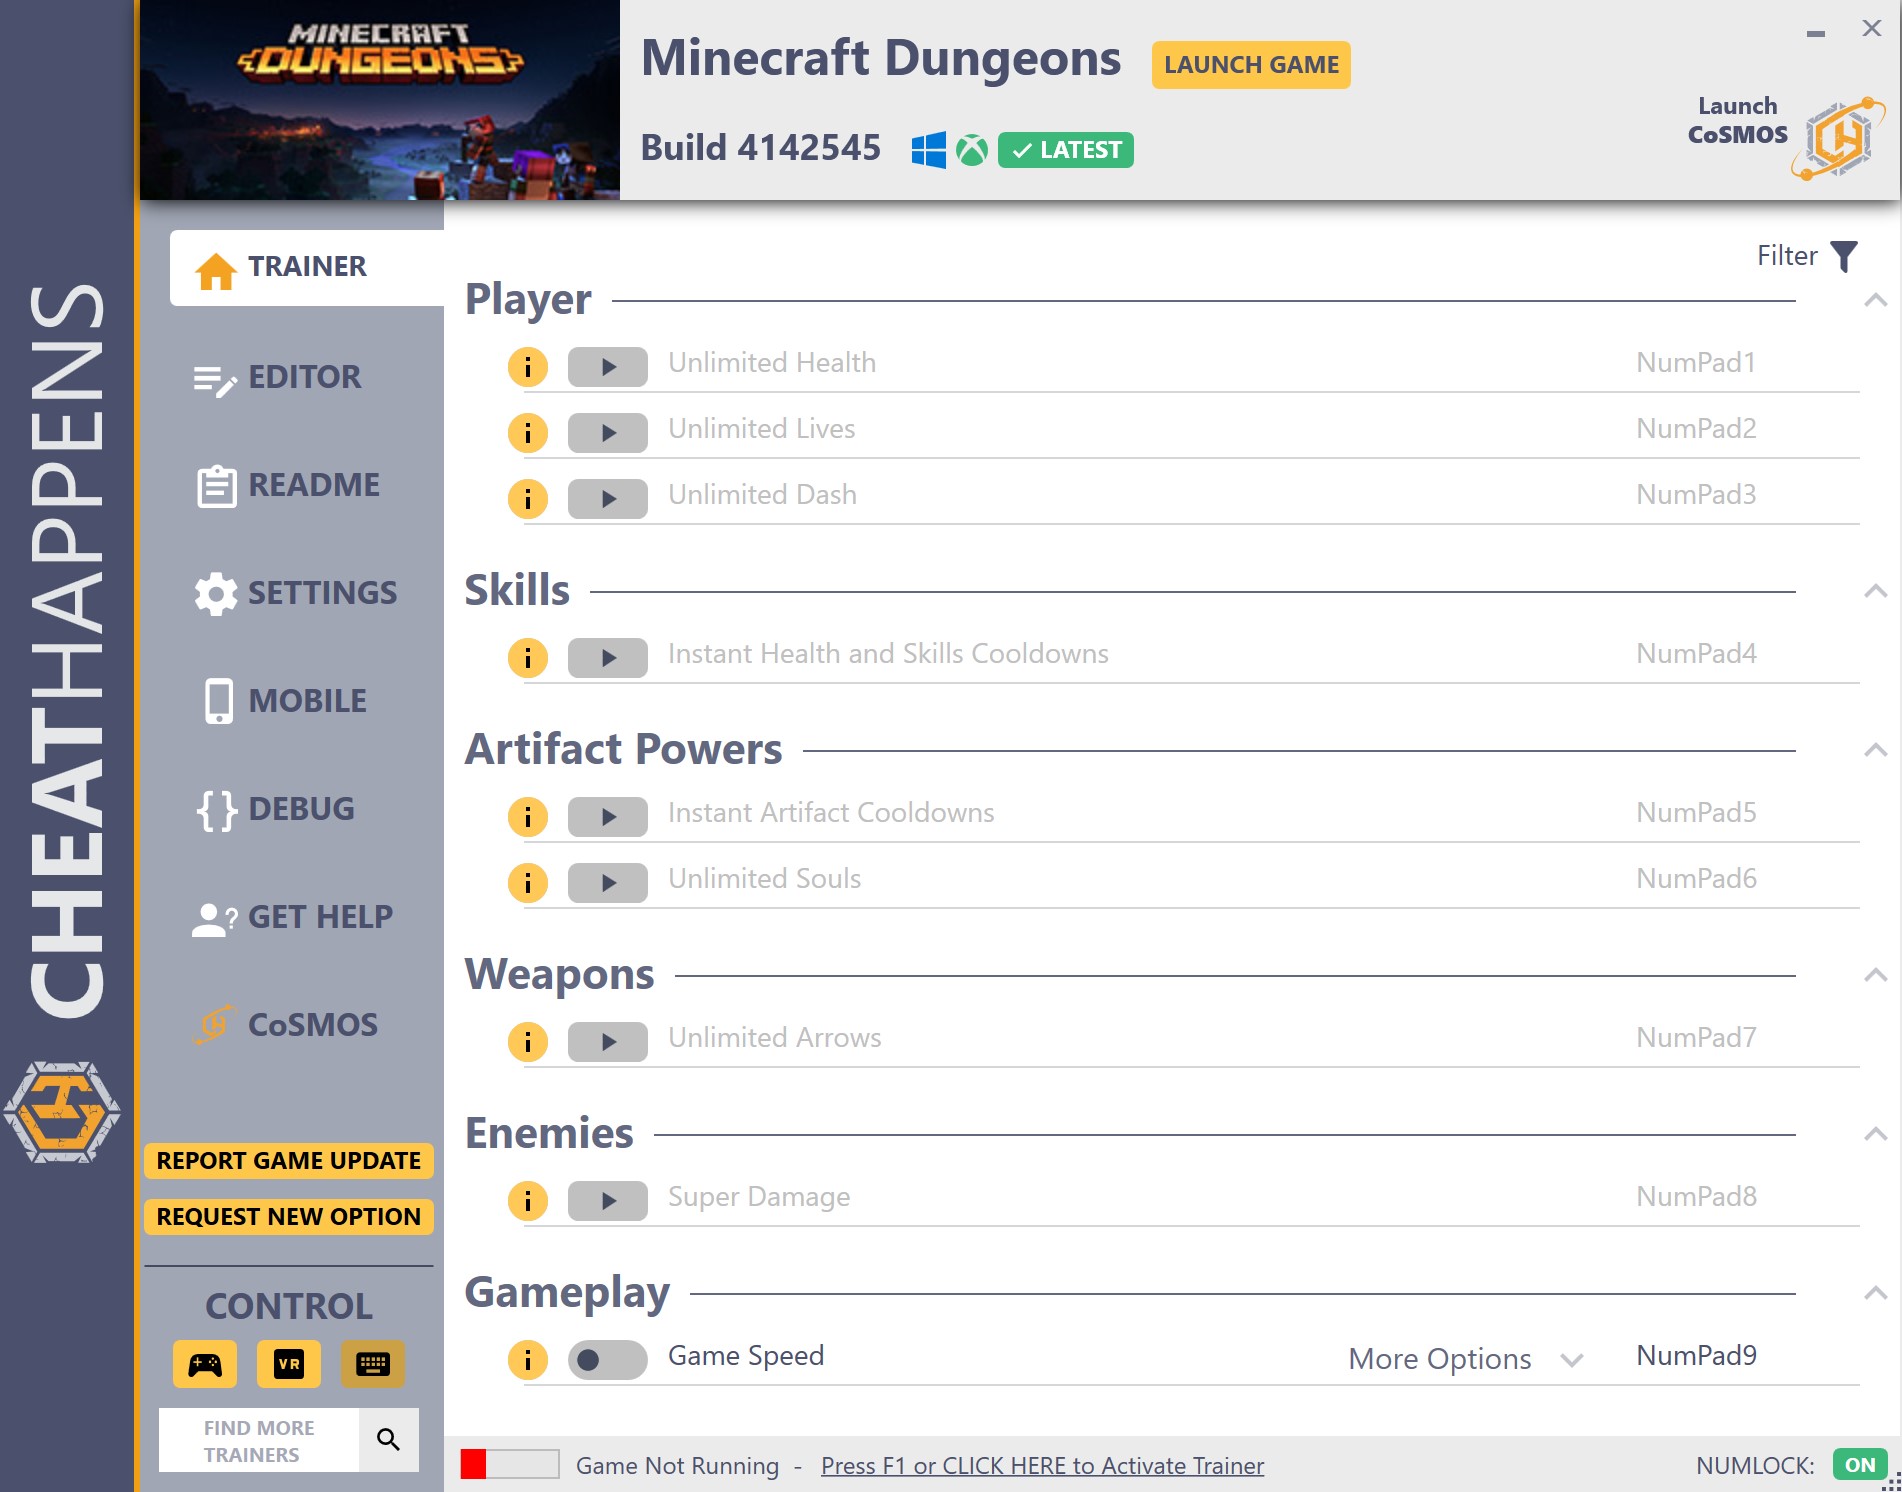The width and height of the screenshot is (1902, 1492).
Task: Click the Launch CoSMOS logo icon
Action: point(1839,138)
